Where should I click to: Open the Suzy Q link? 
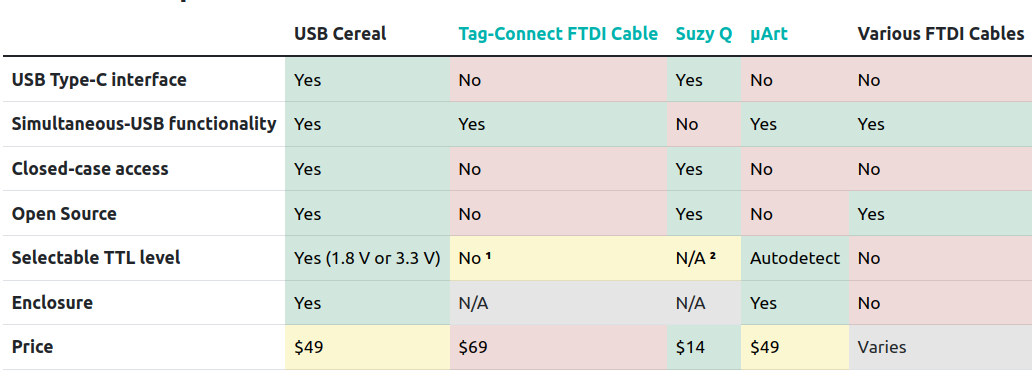[704, 34]
